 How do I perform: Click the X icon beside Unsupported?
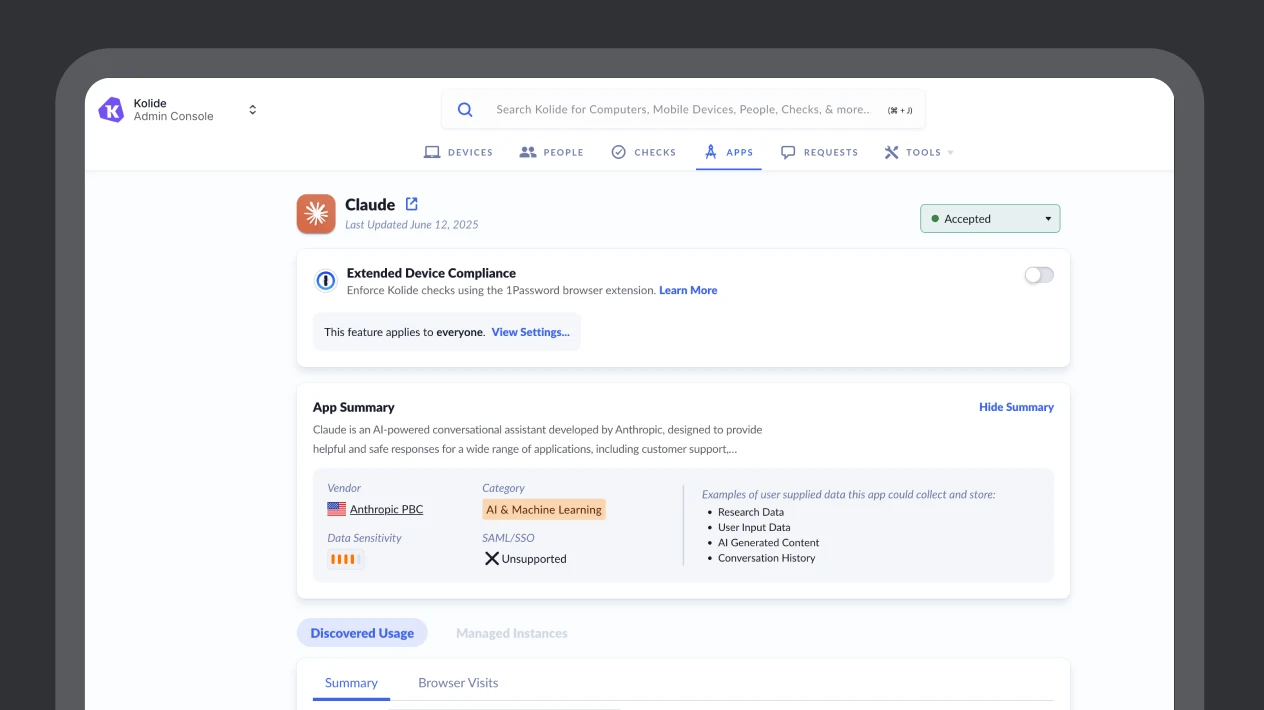click(491, 559)
